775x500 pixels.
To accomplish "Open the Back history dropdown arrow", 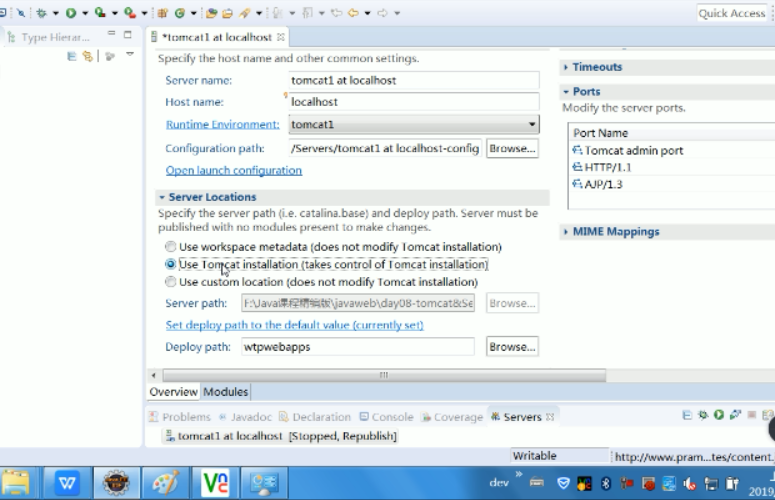I will point(367,13).
